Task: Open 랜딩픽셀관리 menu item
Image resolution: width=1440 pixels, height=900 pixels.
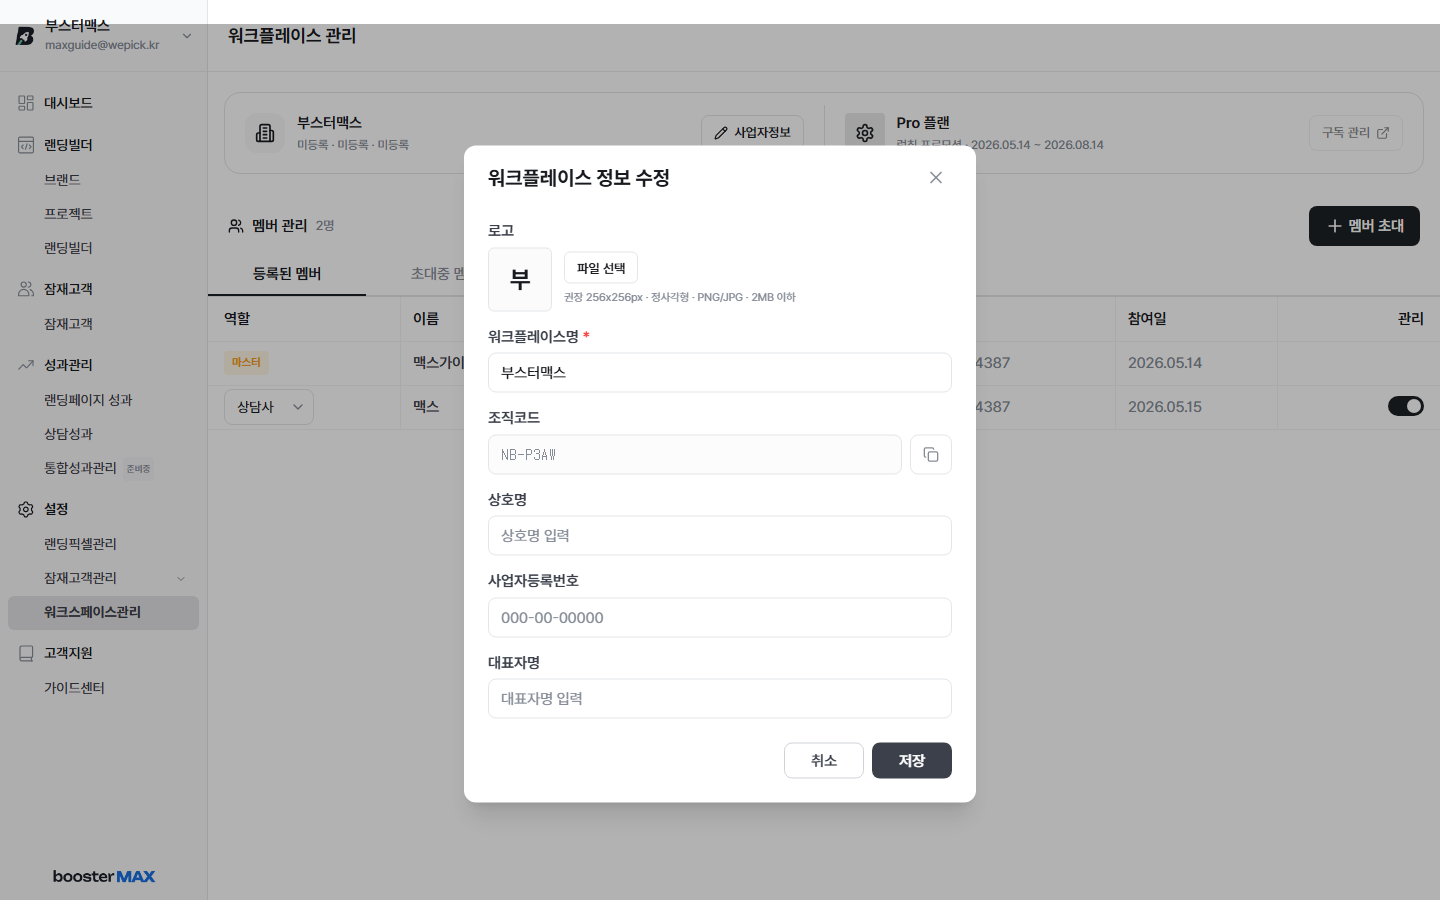Action: point(80,544)
